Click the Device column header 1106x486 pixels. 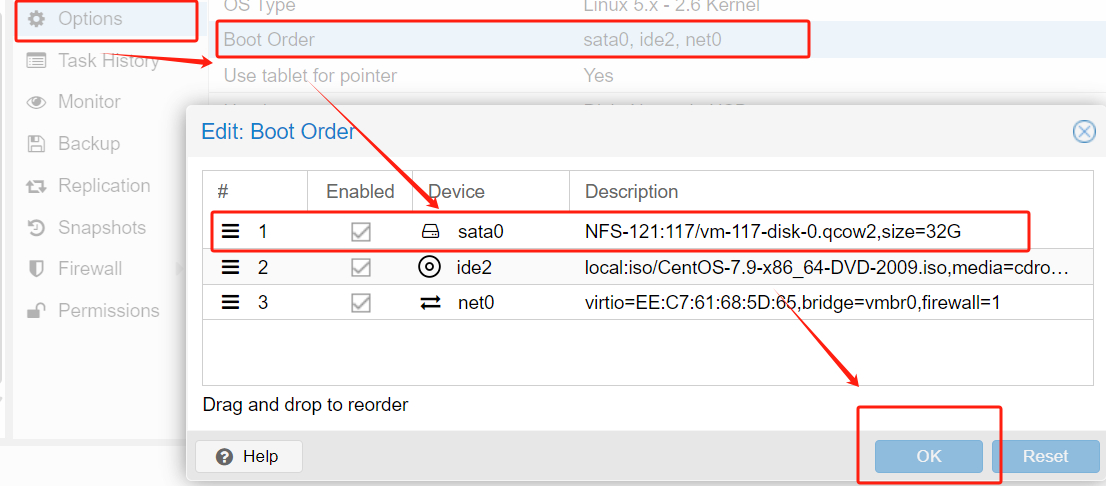click(491, 191)
